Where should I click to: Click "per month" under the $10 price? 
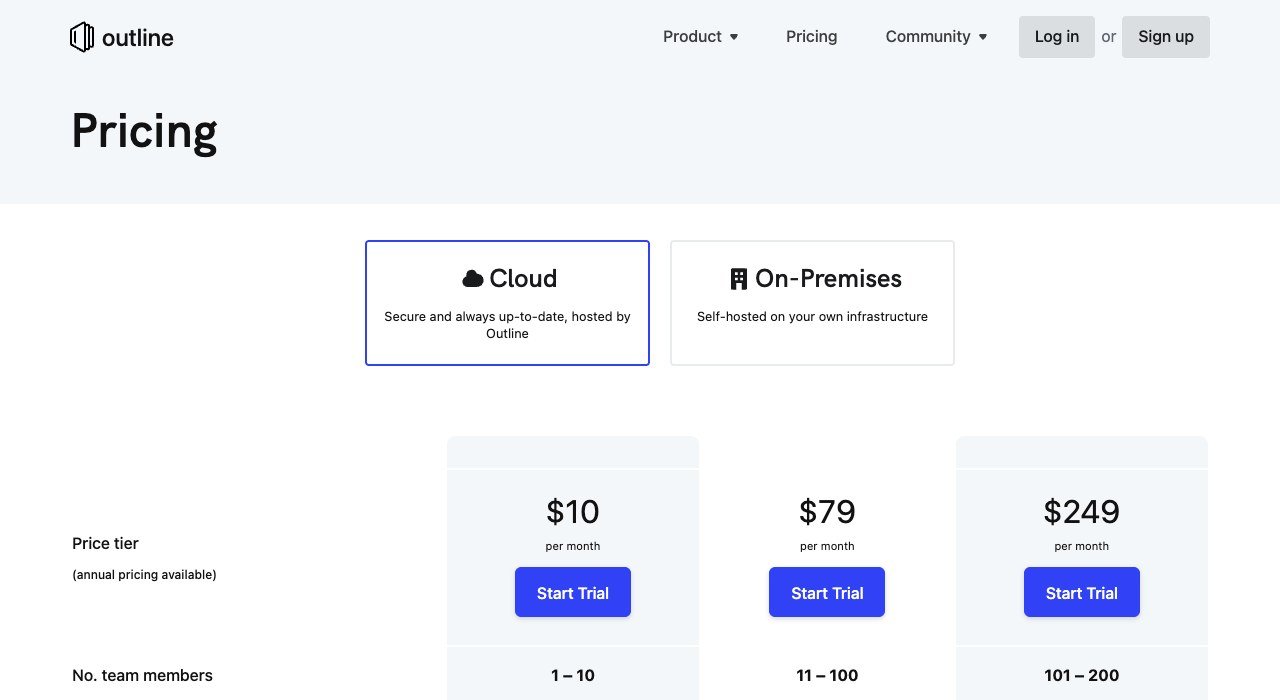pyautogui.click(x=573, y=546)
